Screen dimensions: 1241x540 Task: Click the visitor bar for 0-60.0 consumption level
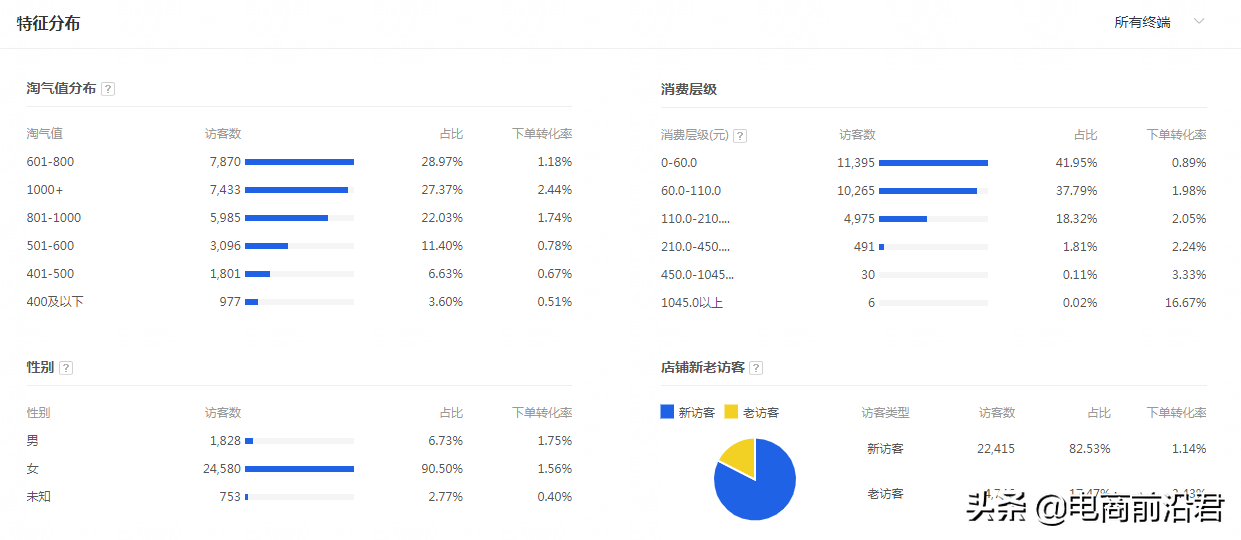(x=933, y=163)
